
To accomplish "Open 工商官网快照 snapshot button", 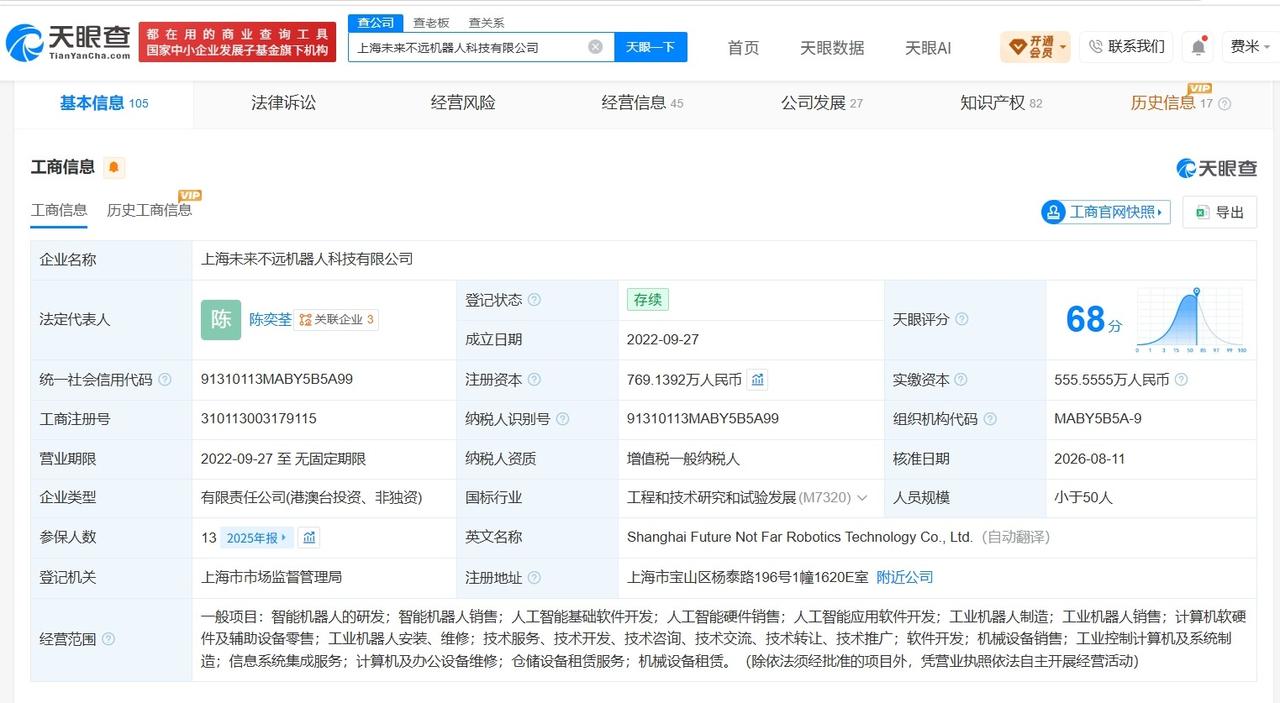I will pyautogui.click(x=1105, y=212).
